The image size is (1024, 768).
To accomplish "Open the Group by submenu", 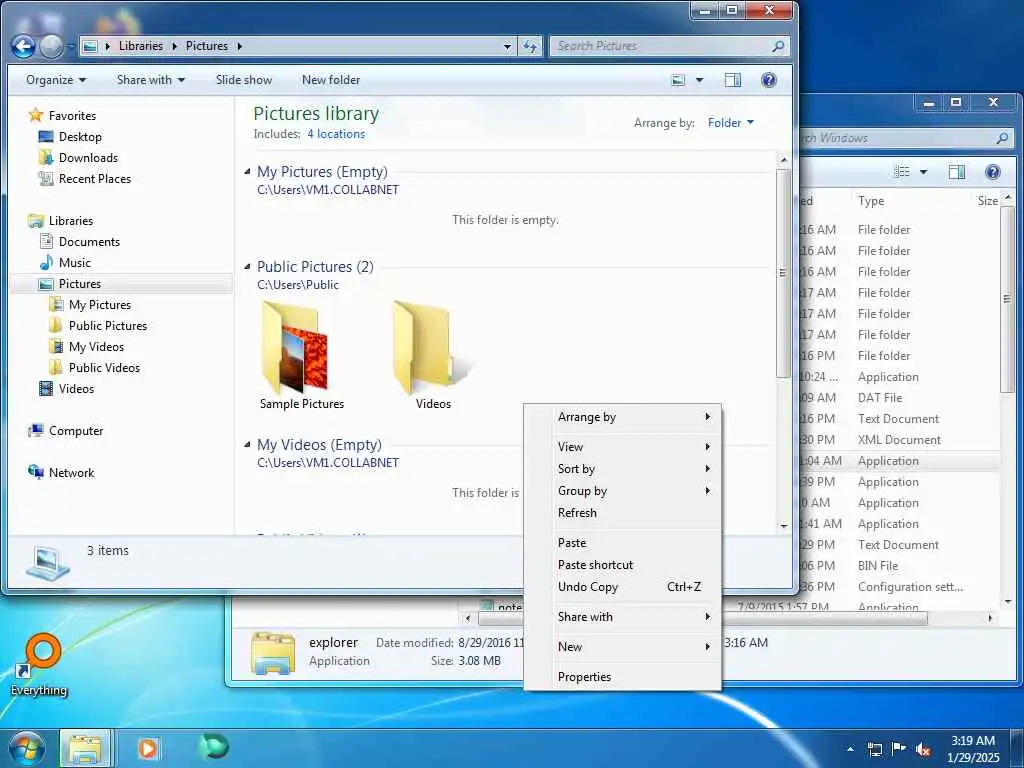I will click(x=622, y=490).
